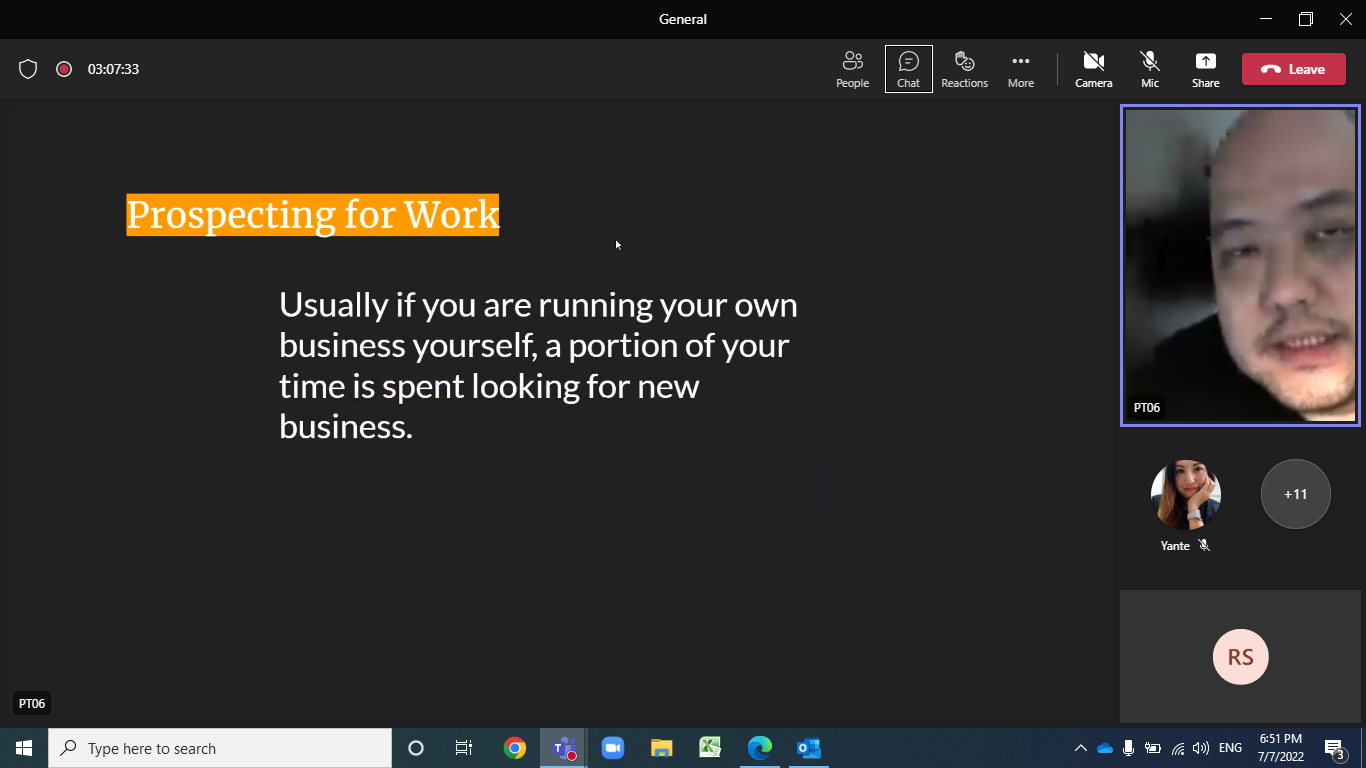Viewport: 1366px width, 768px height.
Task: Open the ENG language switcher
Action: [x=1230, y=748]
